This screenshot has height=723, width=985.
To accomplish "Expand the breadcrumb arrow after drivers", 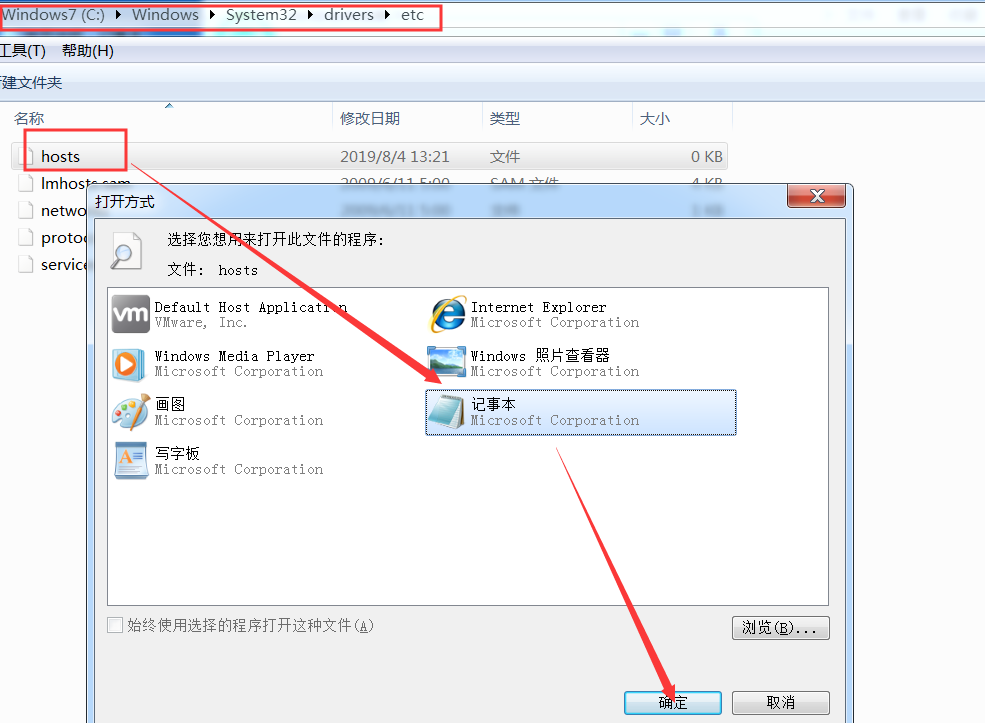I will [390, 17].
